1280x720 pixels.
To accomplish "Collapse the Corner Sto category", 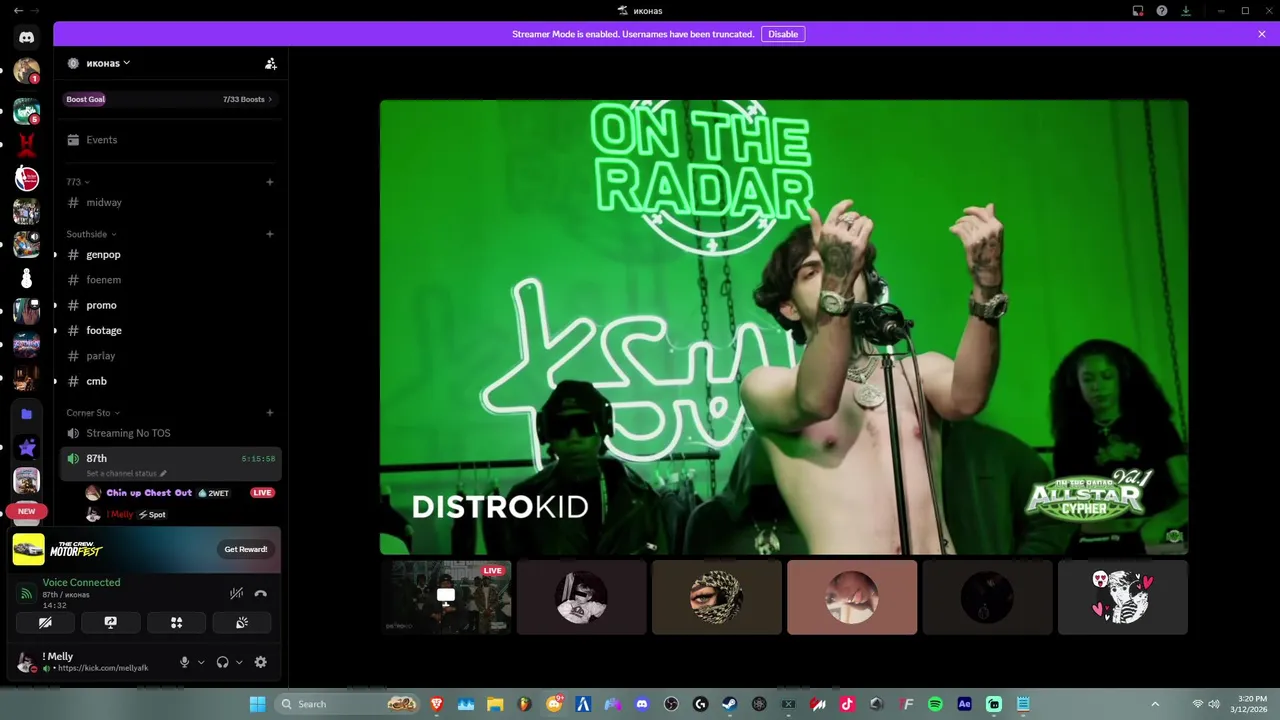I will [x=93, y=413].
